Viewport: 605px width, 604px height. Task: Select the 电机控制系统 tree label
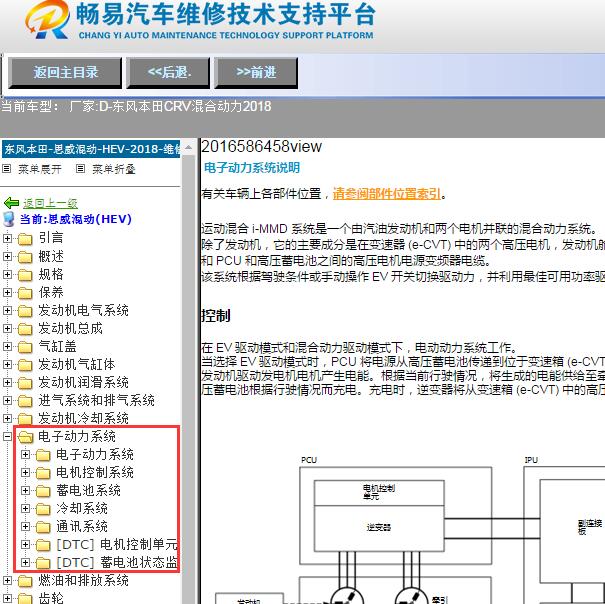click(x=95, y=472)
